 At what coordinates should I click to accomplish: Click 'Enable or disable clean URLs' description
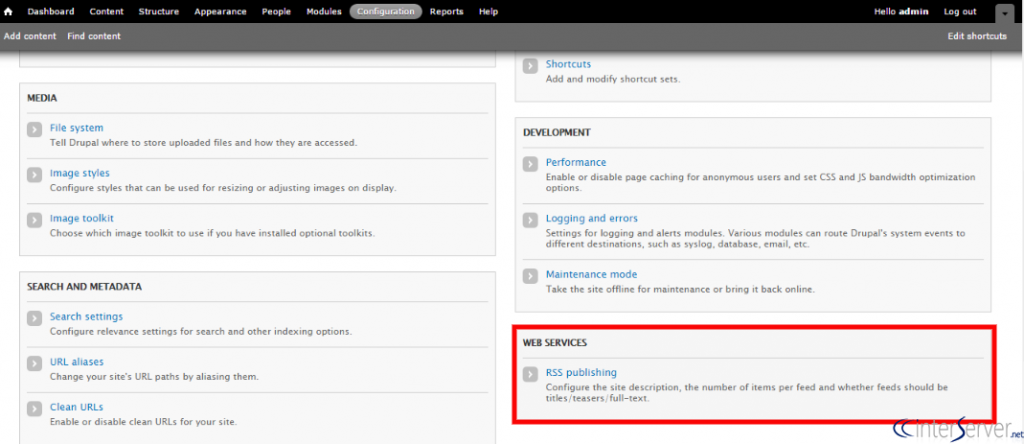point(143,422)
